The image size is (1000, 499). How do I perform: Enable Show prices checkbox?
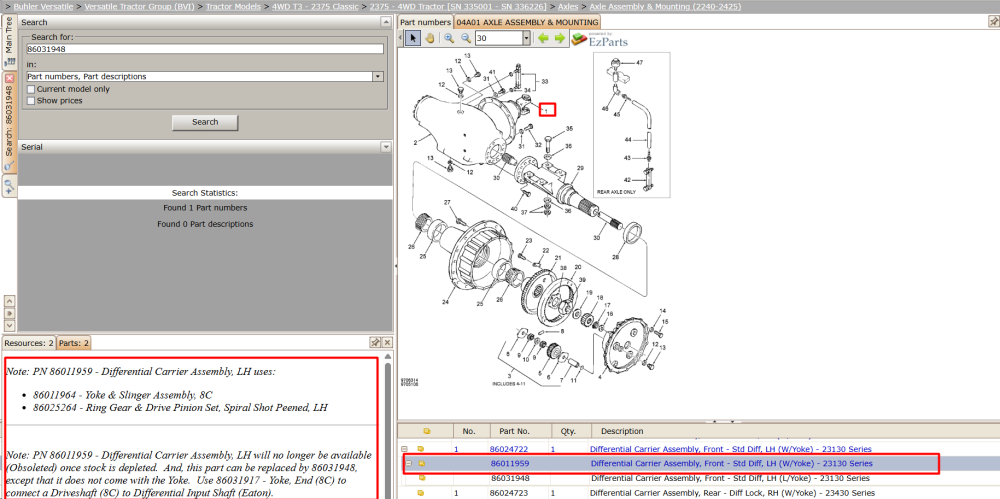(x=31, y=101)
